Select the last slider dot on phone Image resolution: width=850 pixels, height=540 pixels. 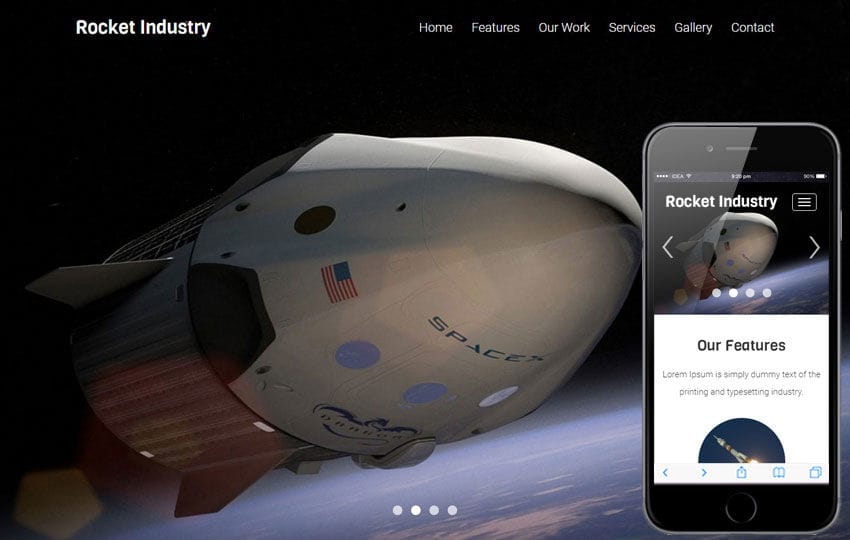coord(767,293)
